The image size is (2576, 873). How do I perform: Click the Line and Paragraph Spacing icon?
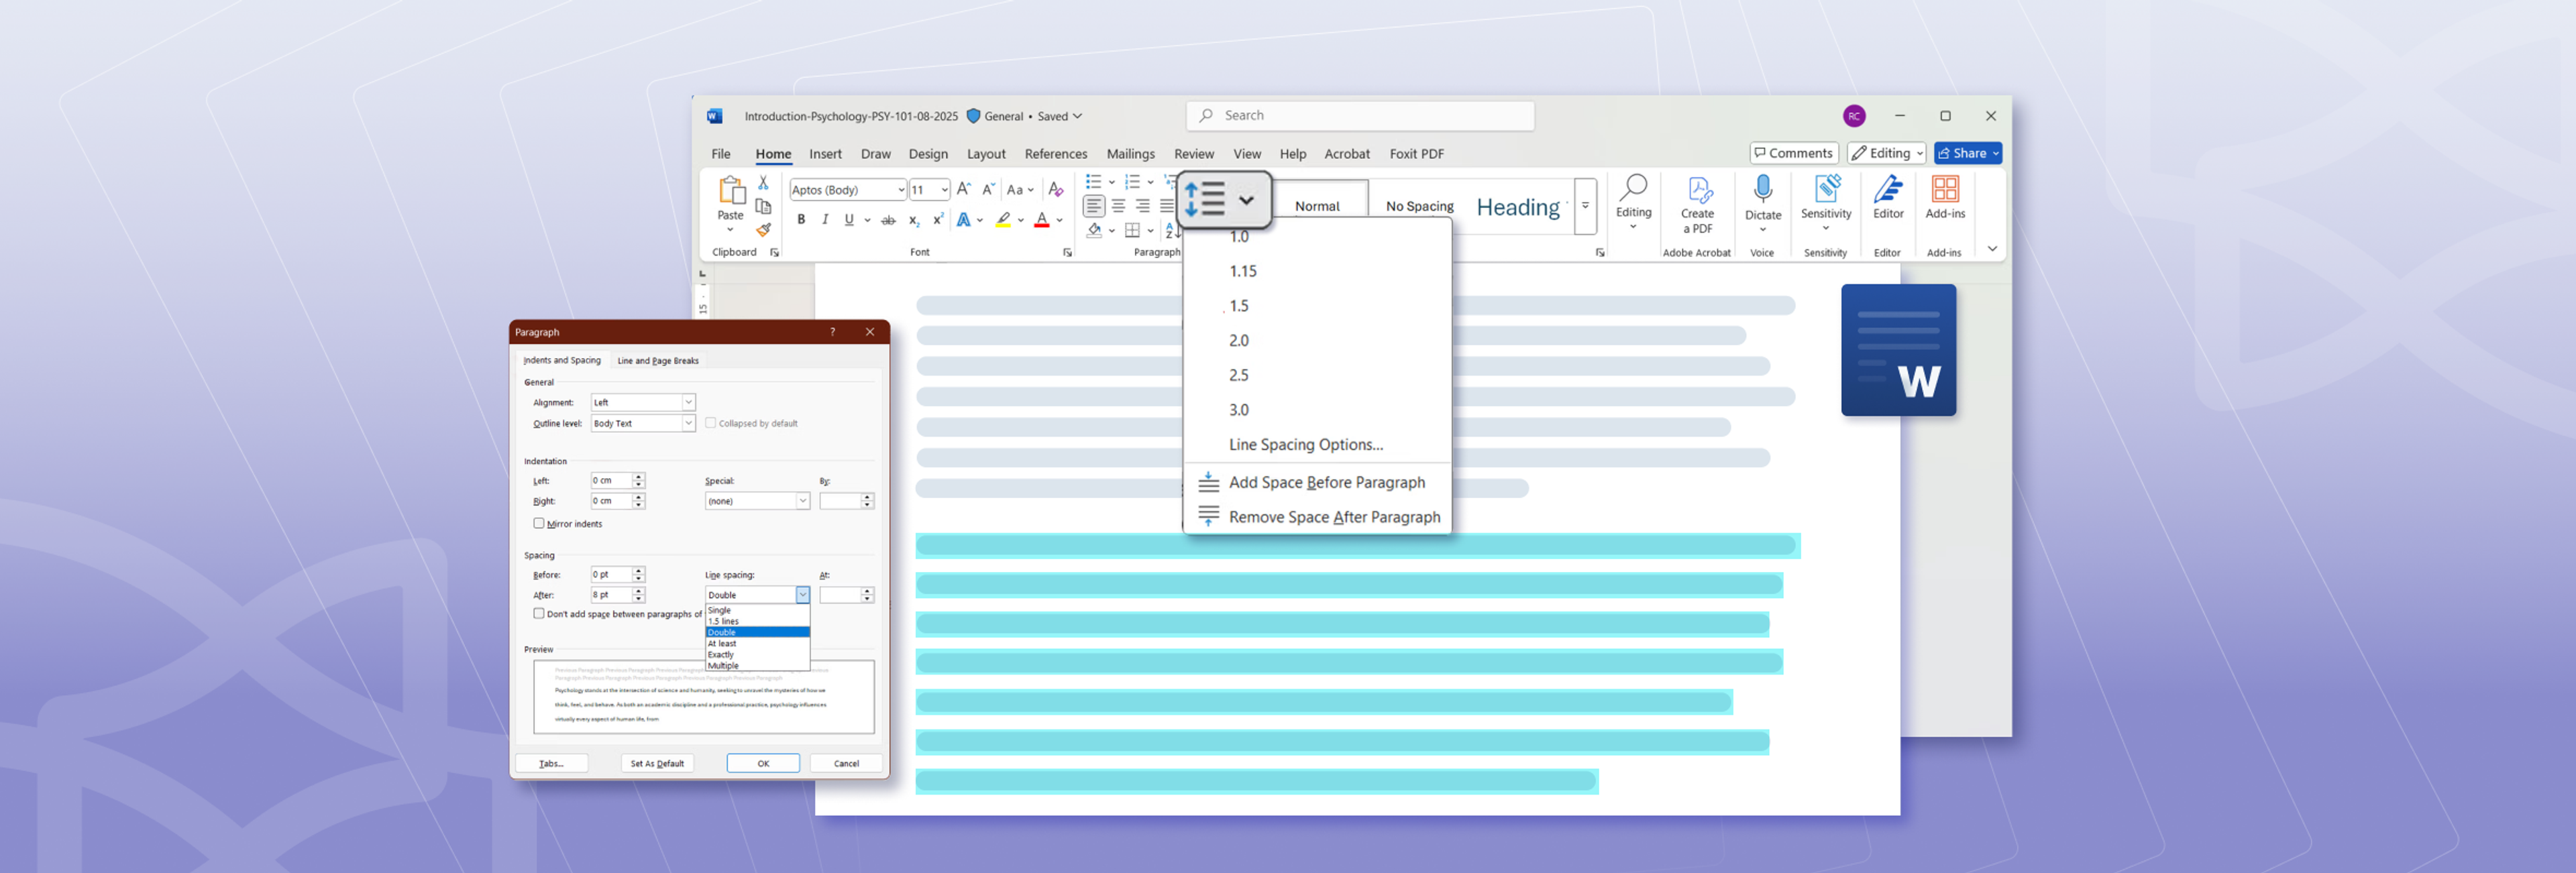tap(1206, 199)
